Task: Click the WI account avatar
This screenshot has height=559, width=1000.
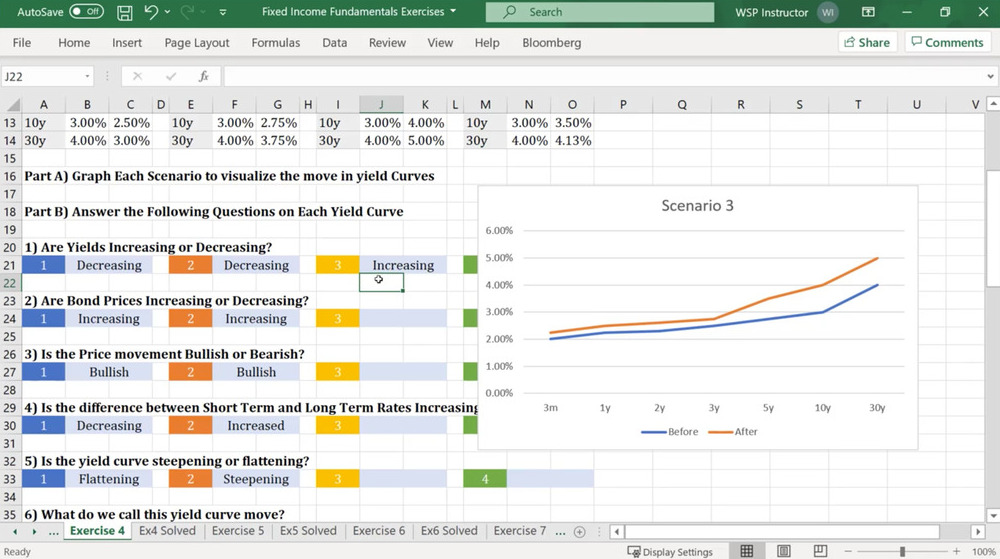Action: 827,12
